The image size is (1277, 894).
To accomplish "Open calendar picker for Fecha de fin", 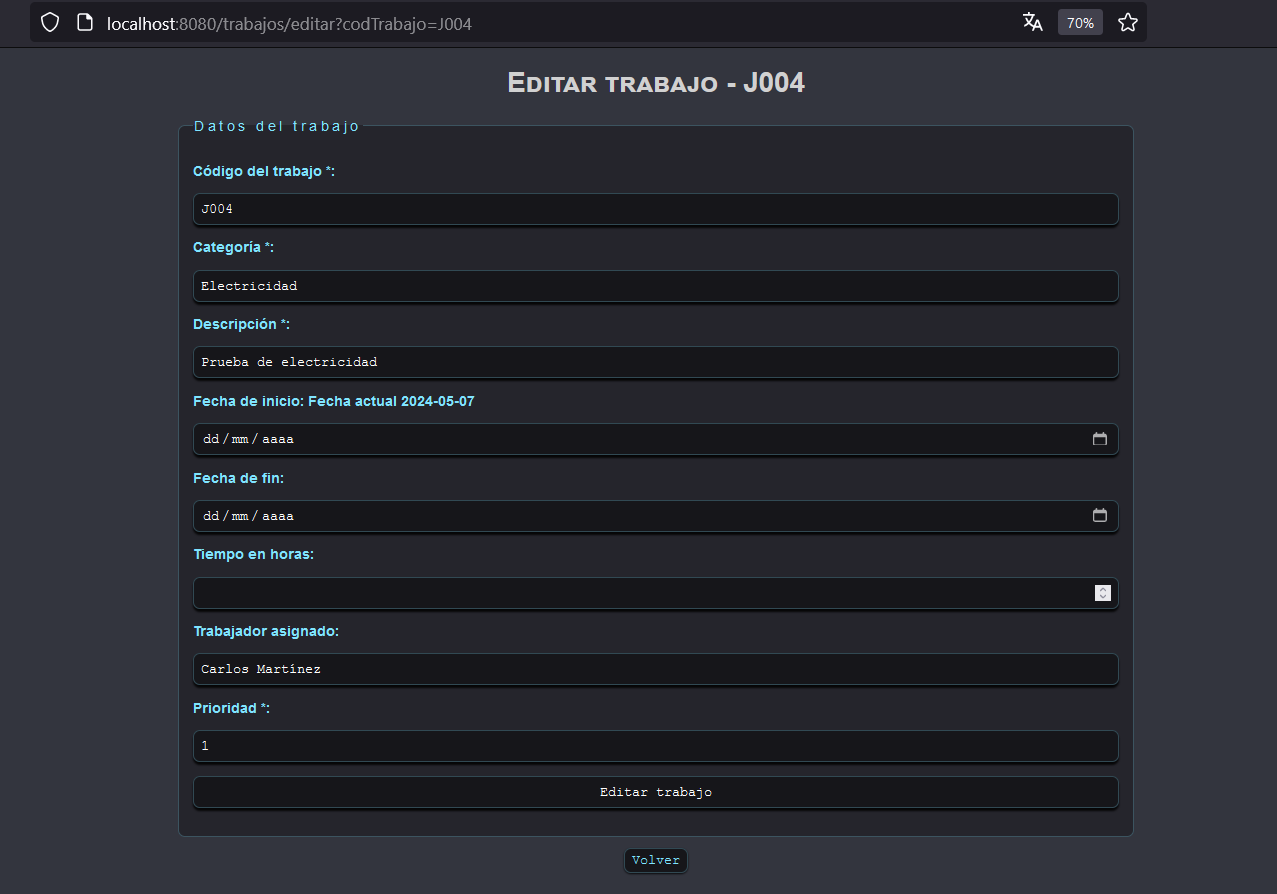I will click(x=1100, y=516).
